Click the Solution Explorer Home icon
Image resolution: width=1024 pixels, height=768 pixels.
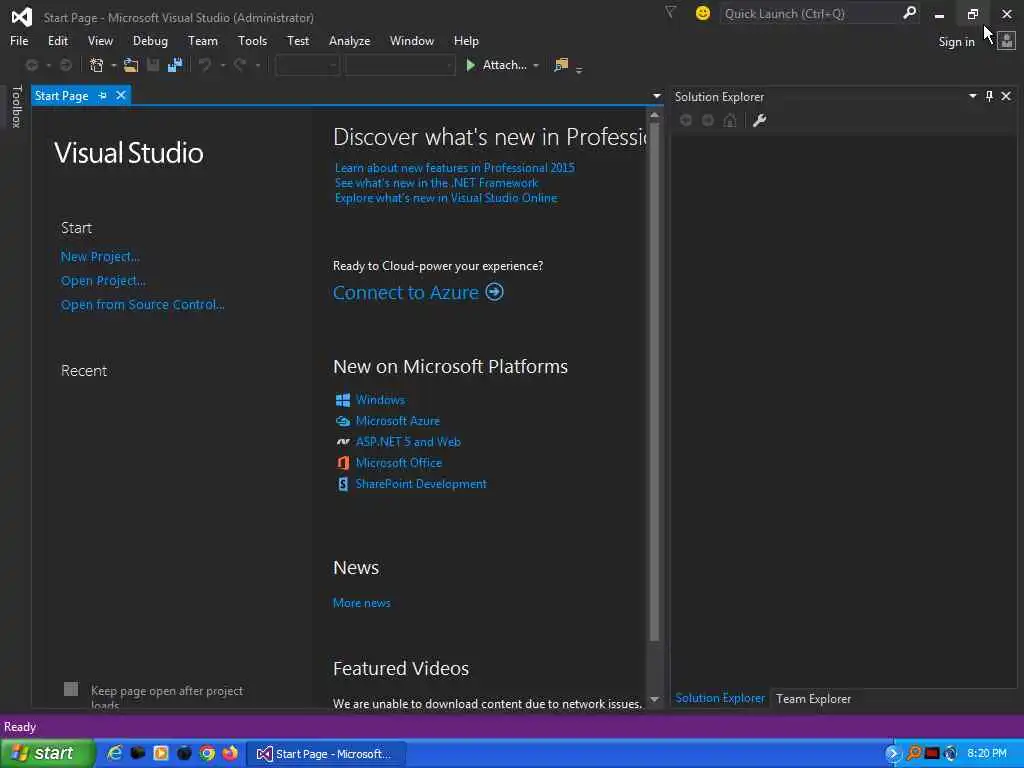click(x=730, y=120)
